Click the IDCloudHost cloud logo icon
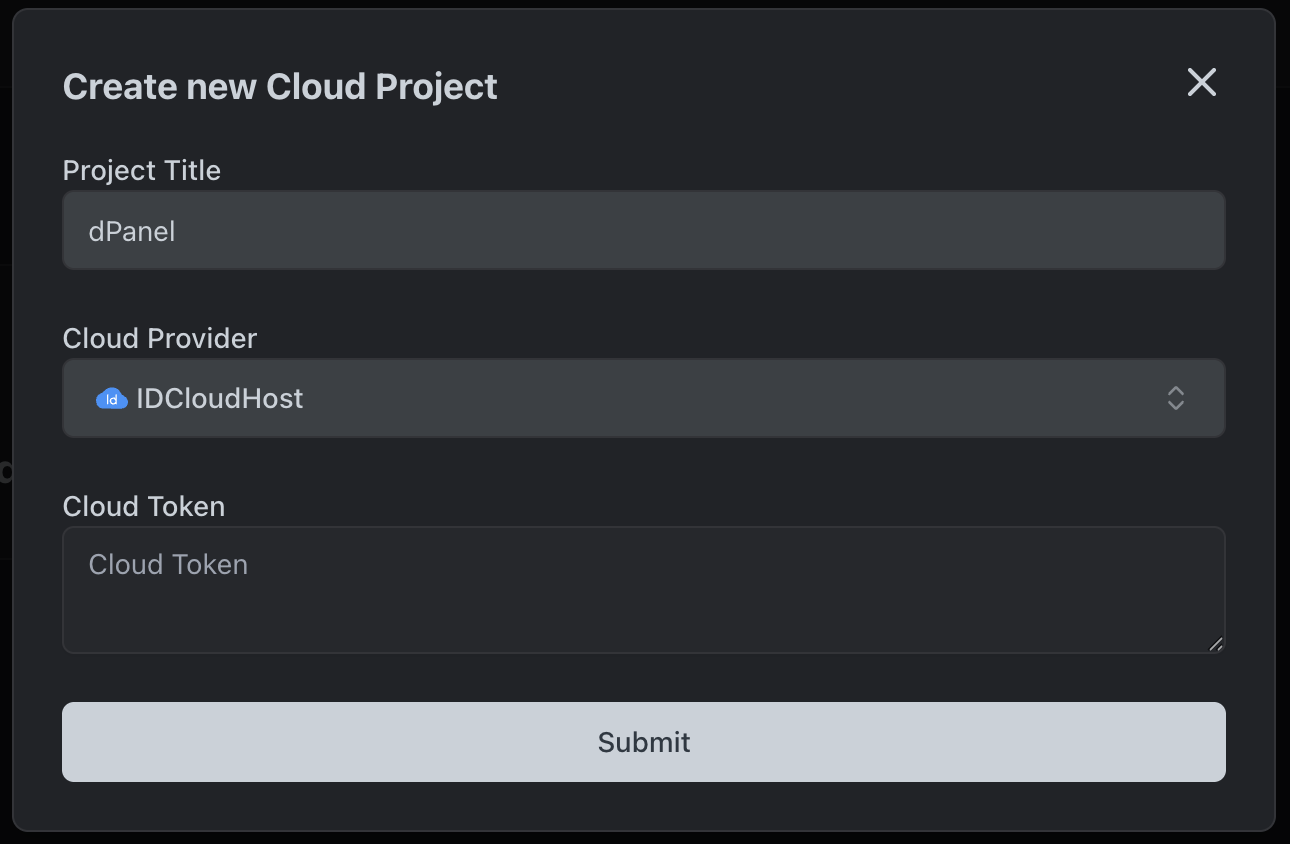 (111, 399)
